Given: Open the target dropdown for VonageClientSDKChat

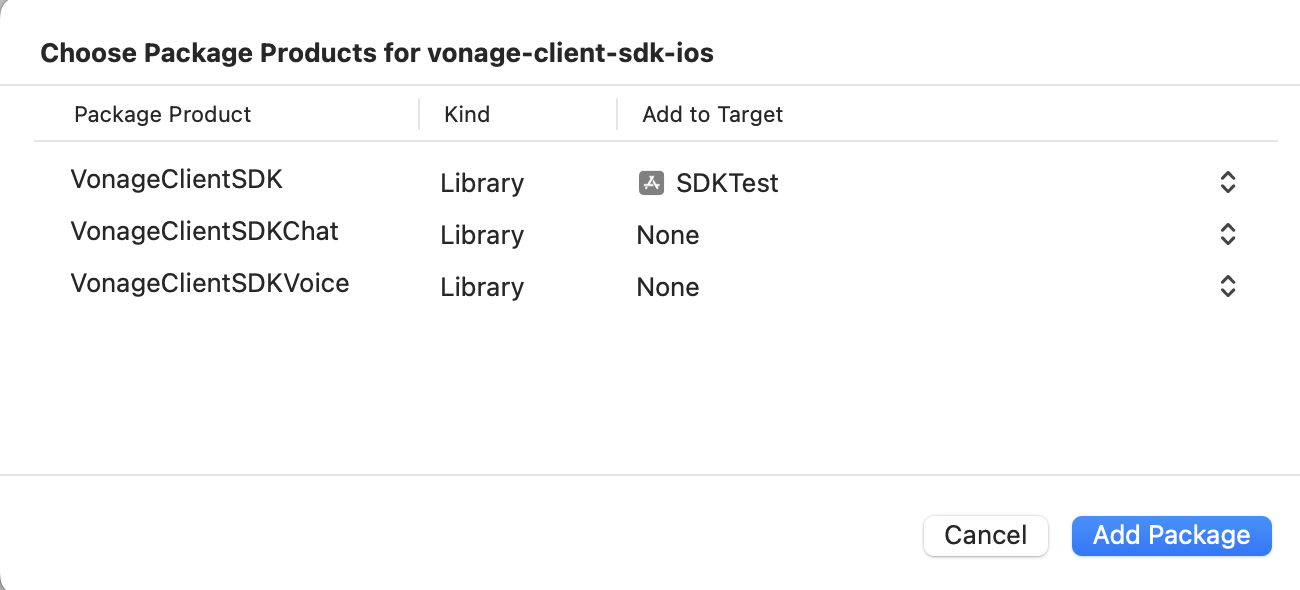Looking at the screenshot, I should point(1227,234).
